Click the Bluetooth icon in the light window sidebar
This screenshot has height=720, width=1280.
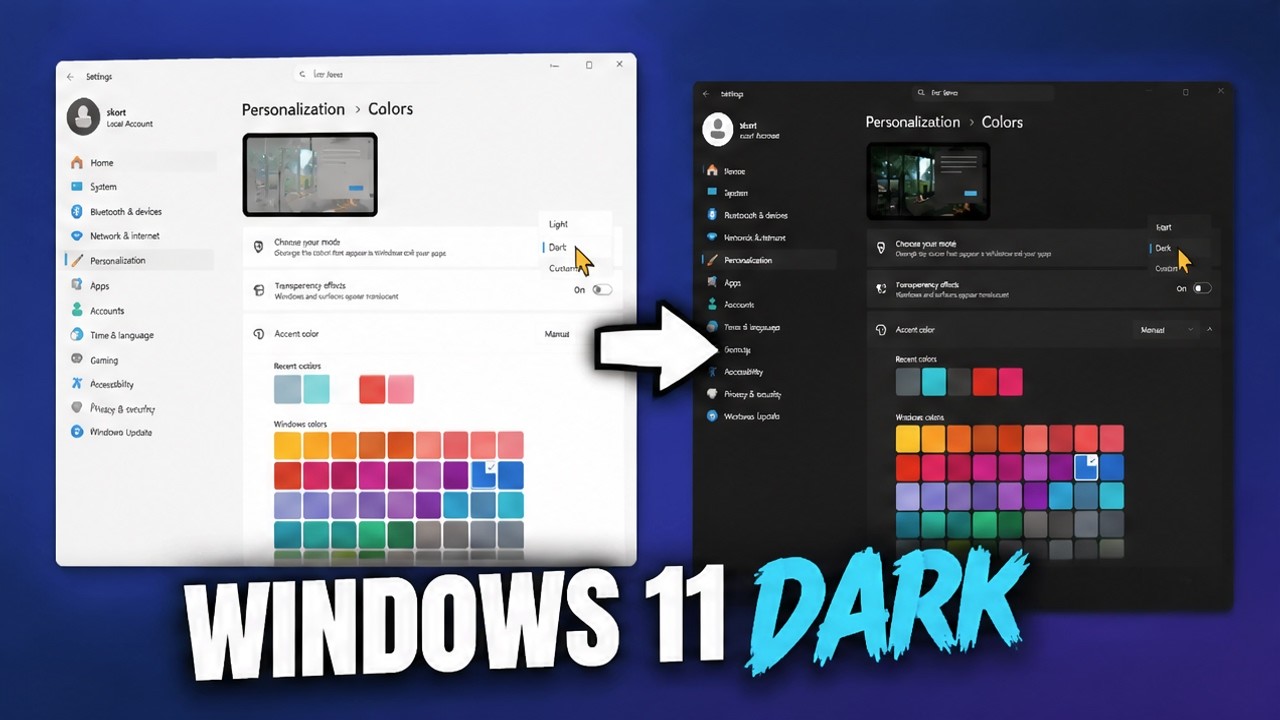77,211
